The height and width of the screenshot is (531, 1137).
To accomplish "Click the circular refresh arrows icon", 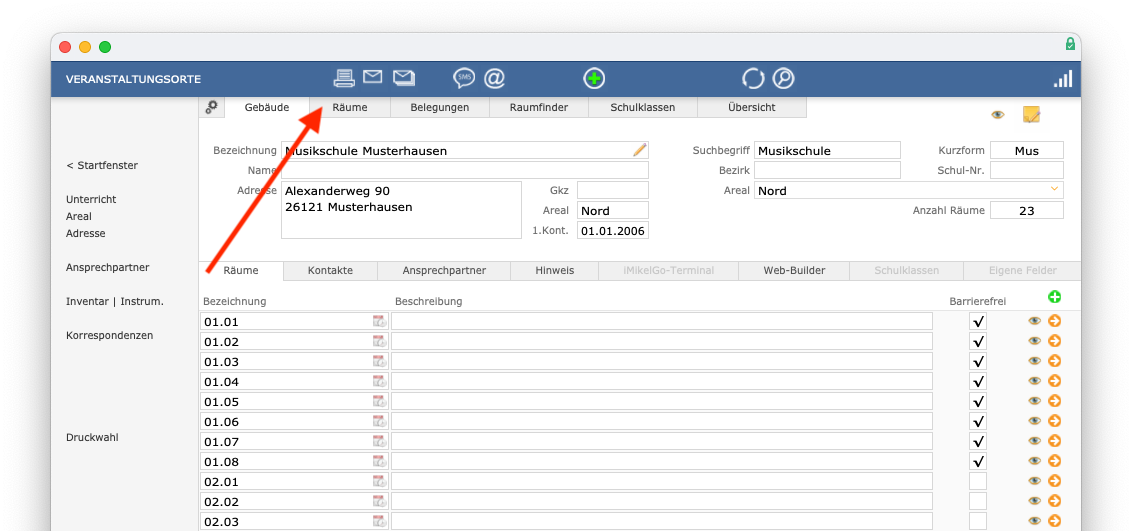I will click(x=753, y=78).
